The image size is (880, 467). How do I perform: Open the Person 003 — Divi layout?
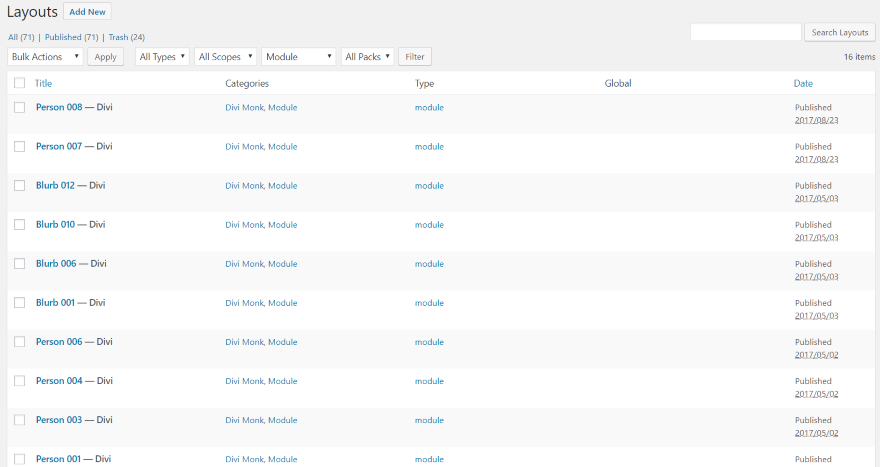59,420
